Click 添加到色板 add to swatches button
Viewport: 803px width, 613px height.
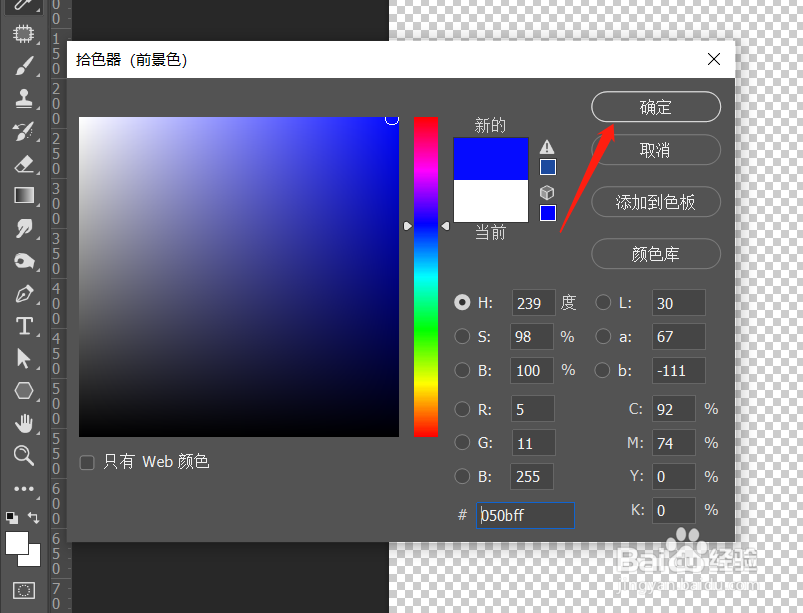point(656,202)
